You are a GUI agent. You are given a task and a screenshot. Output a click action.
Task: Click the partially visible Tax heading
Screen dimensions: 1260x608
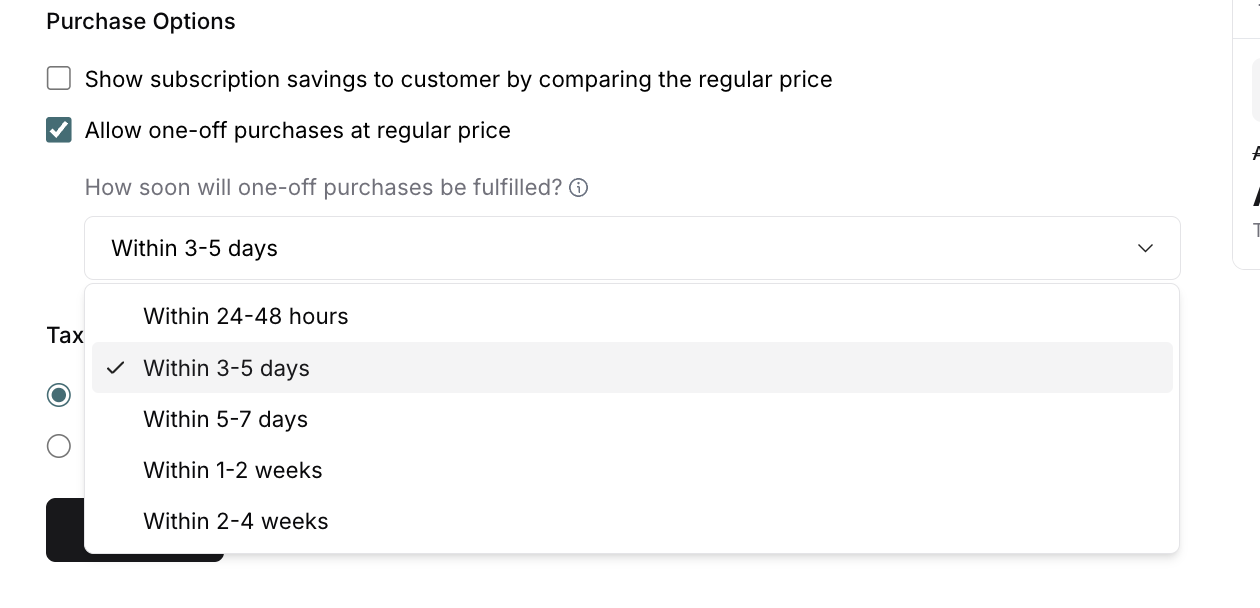(x=65, y=335)
